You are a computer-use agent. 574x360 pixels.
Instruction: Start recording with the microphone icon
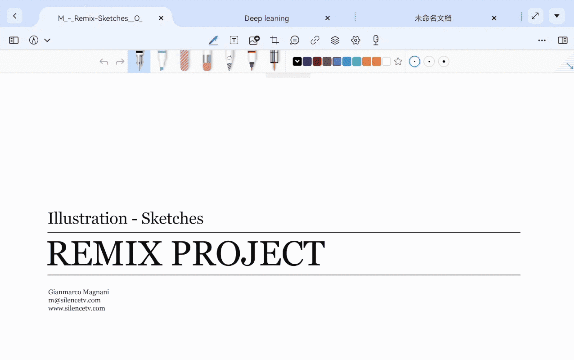[376, 40]
